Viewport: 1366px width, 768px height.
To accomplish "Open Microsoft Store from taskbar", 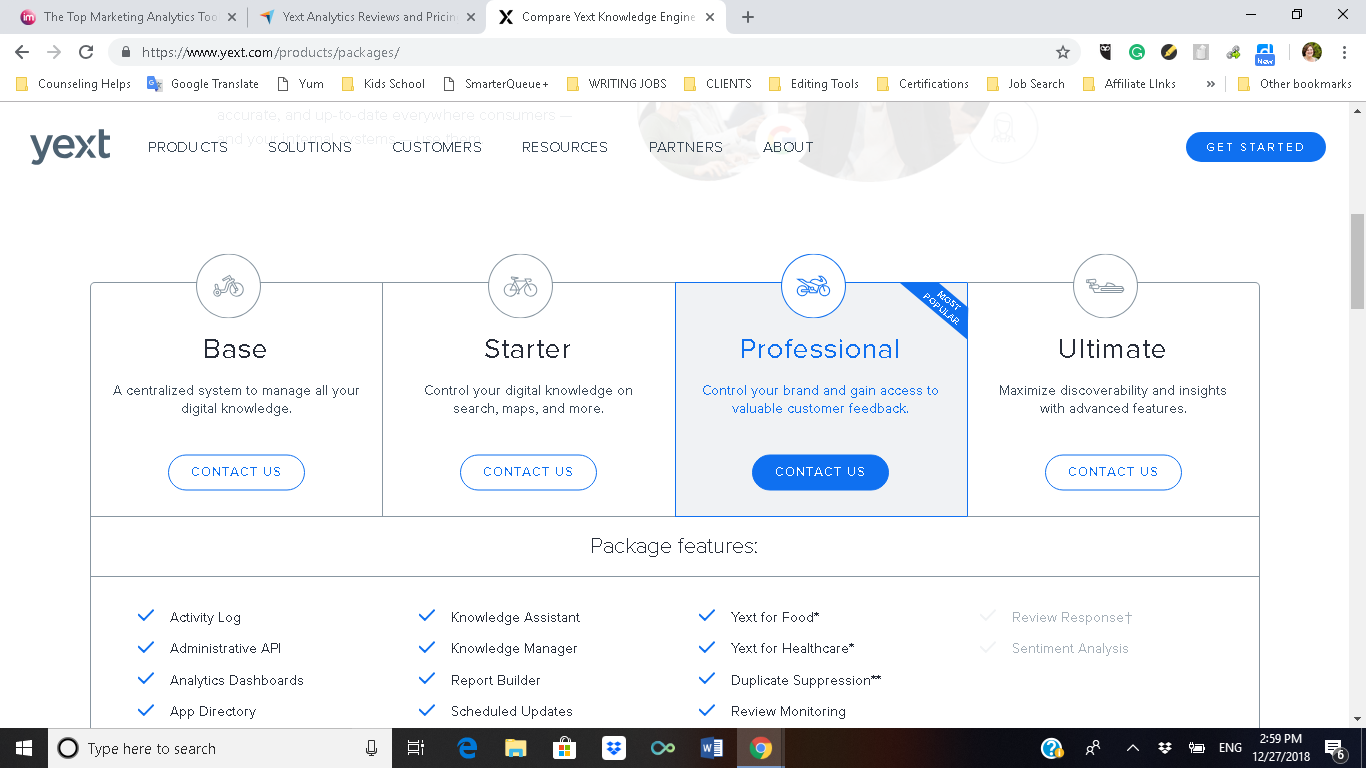I will [x=564, y=748].
